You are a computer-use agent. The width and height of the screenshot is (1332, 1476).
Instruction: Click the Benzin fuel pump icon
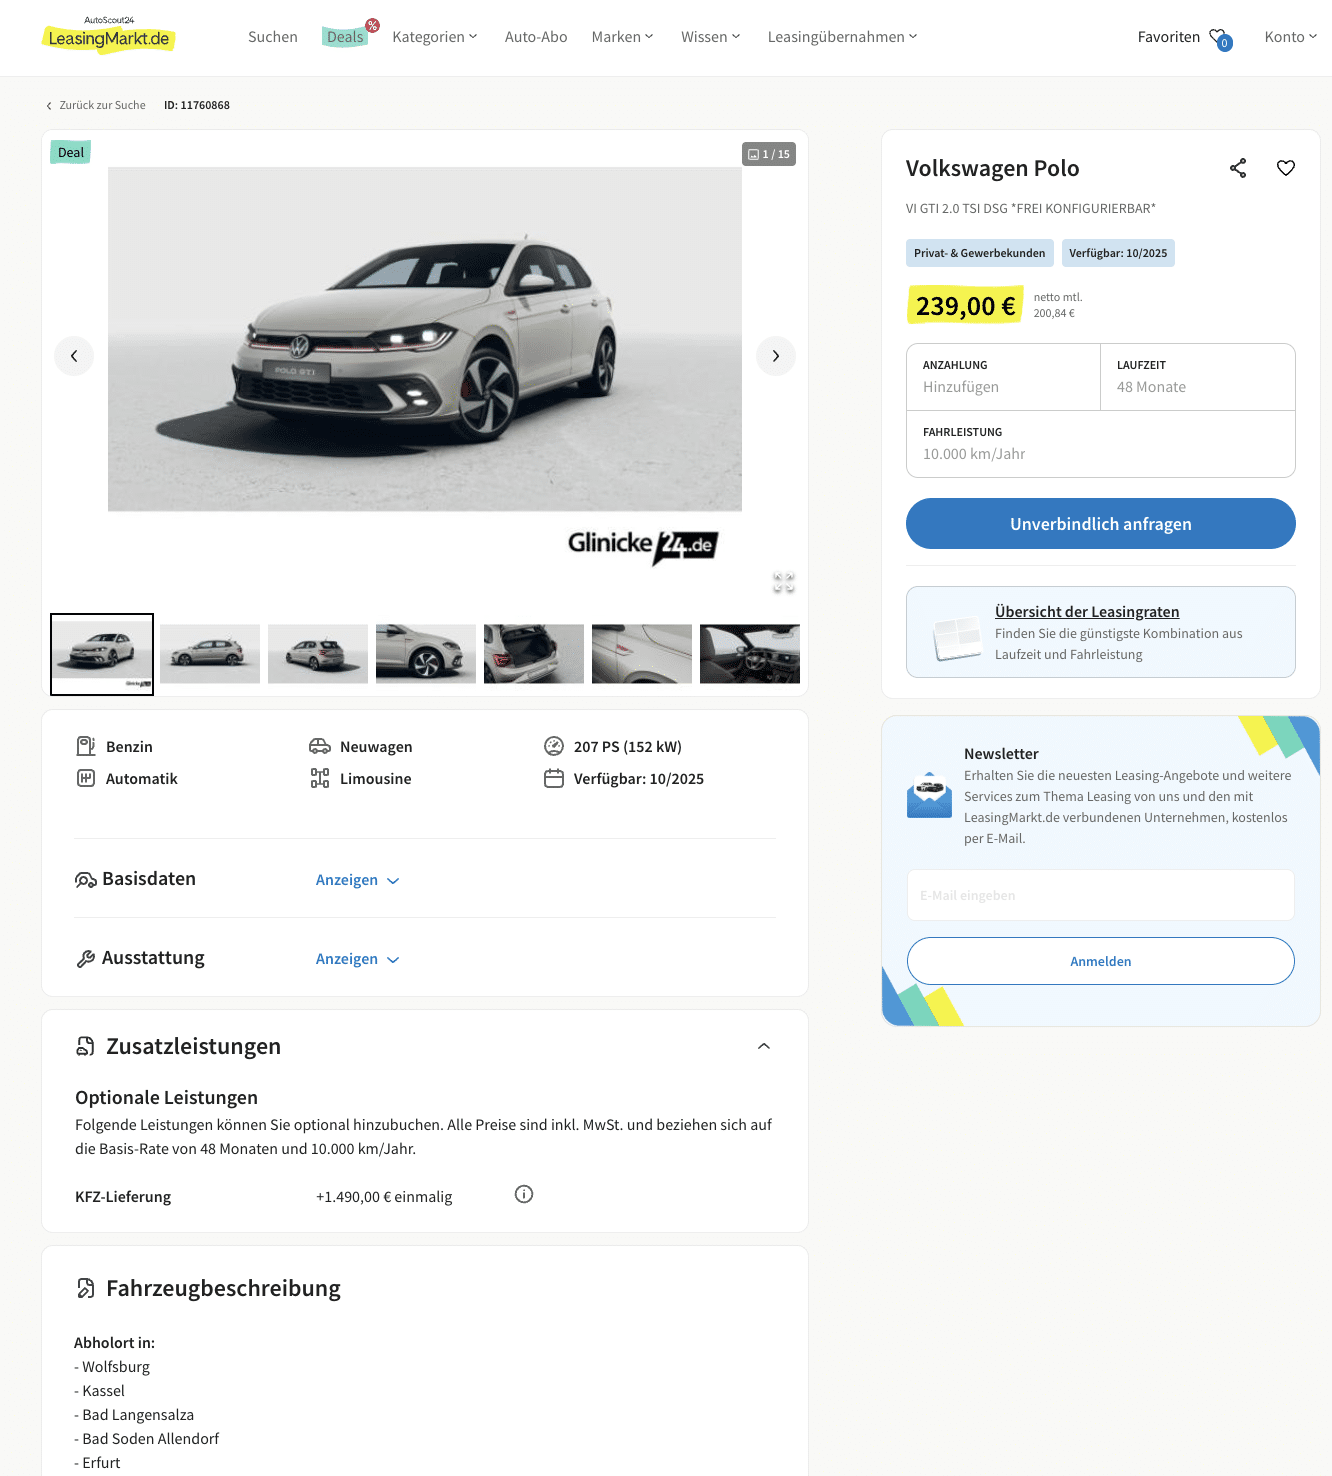click(x=86, y=746)
